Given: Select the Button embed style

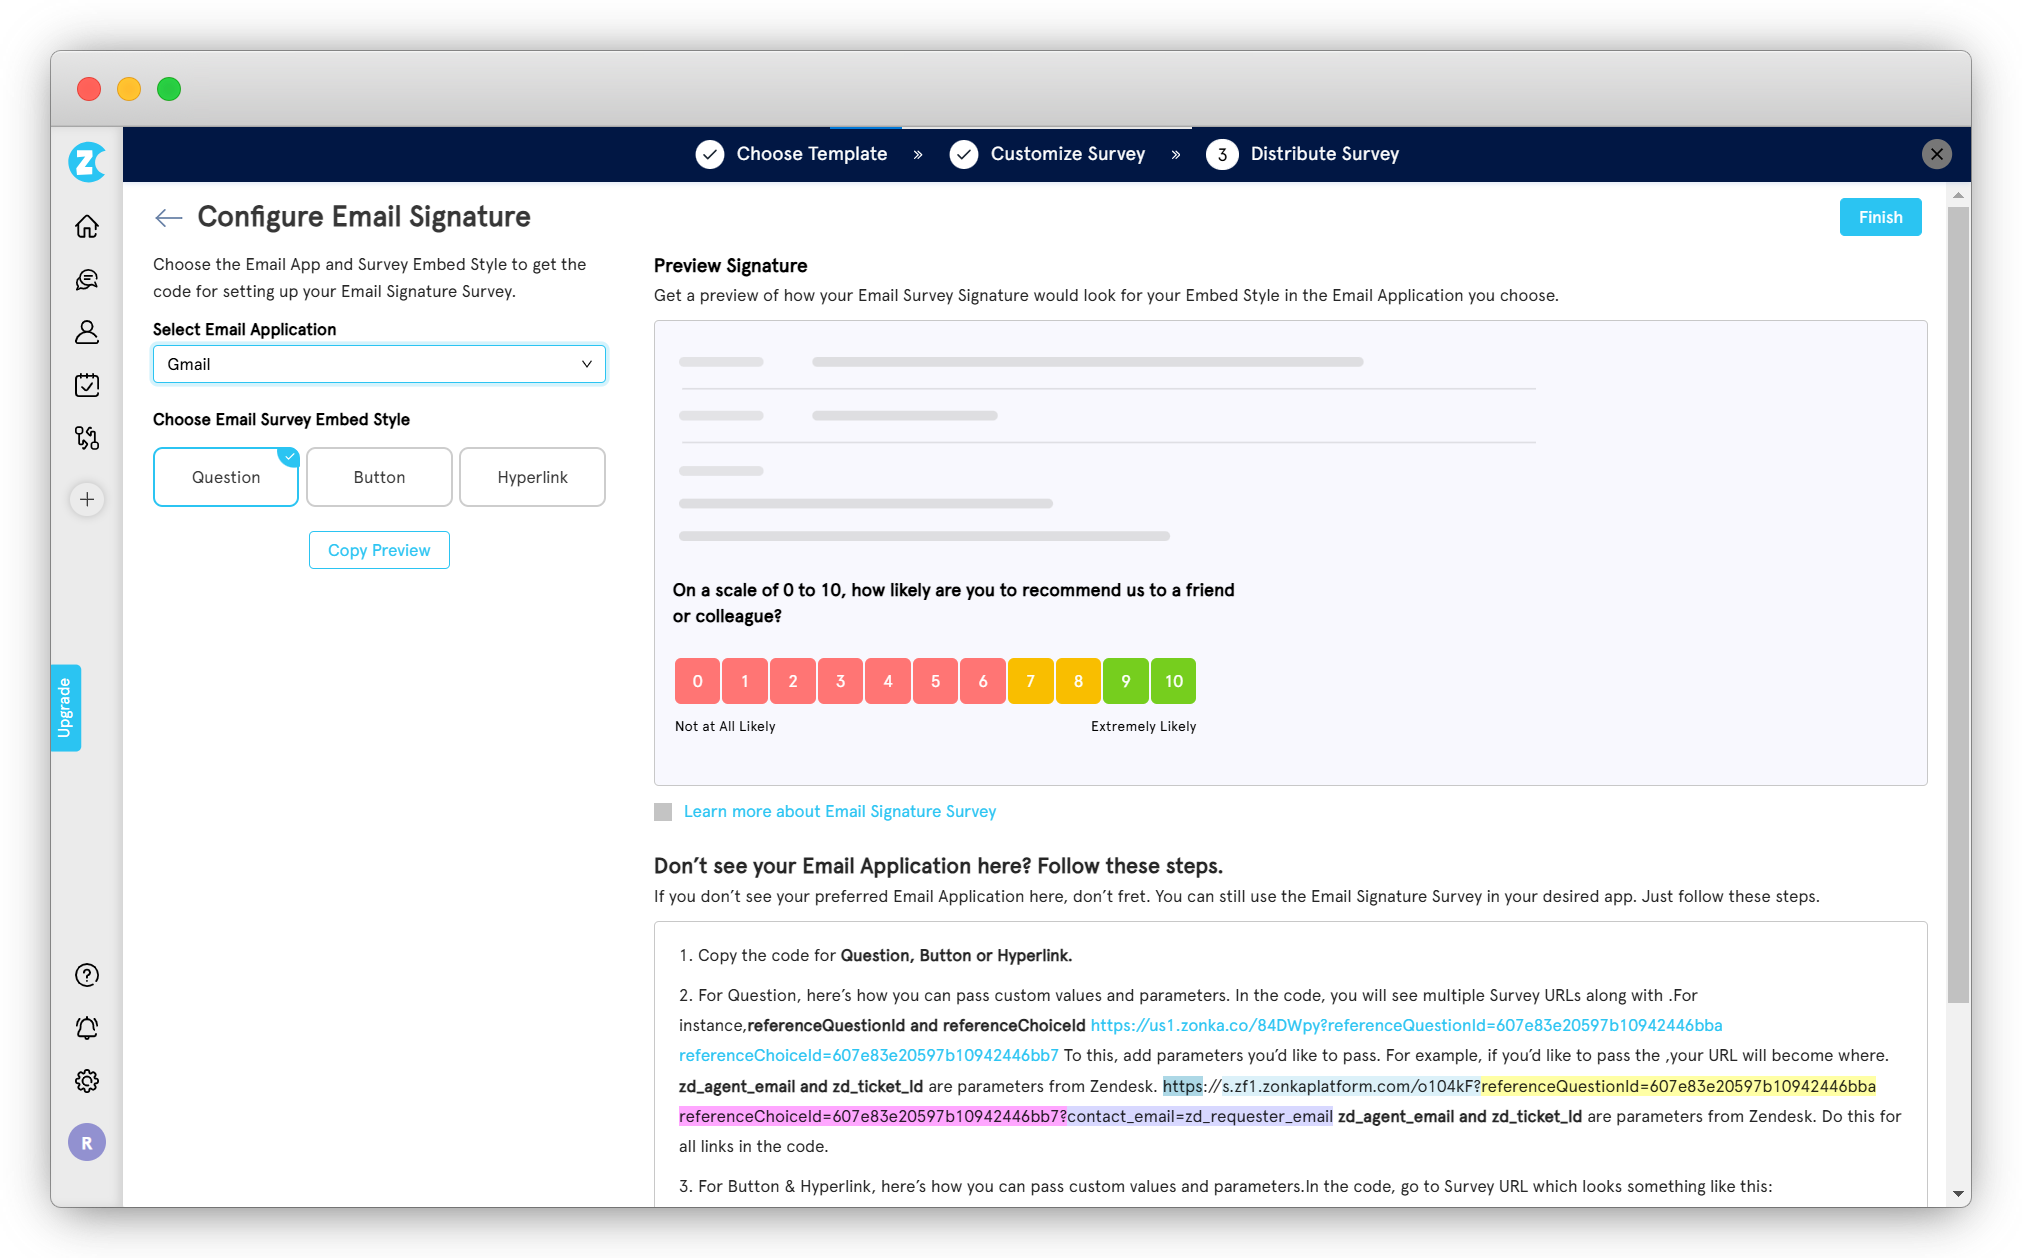Looking at the screenshot, I should (378, 477).
